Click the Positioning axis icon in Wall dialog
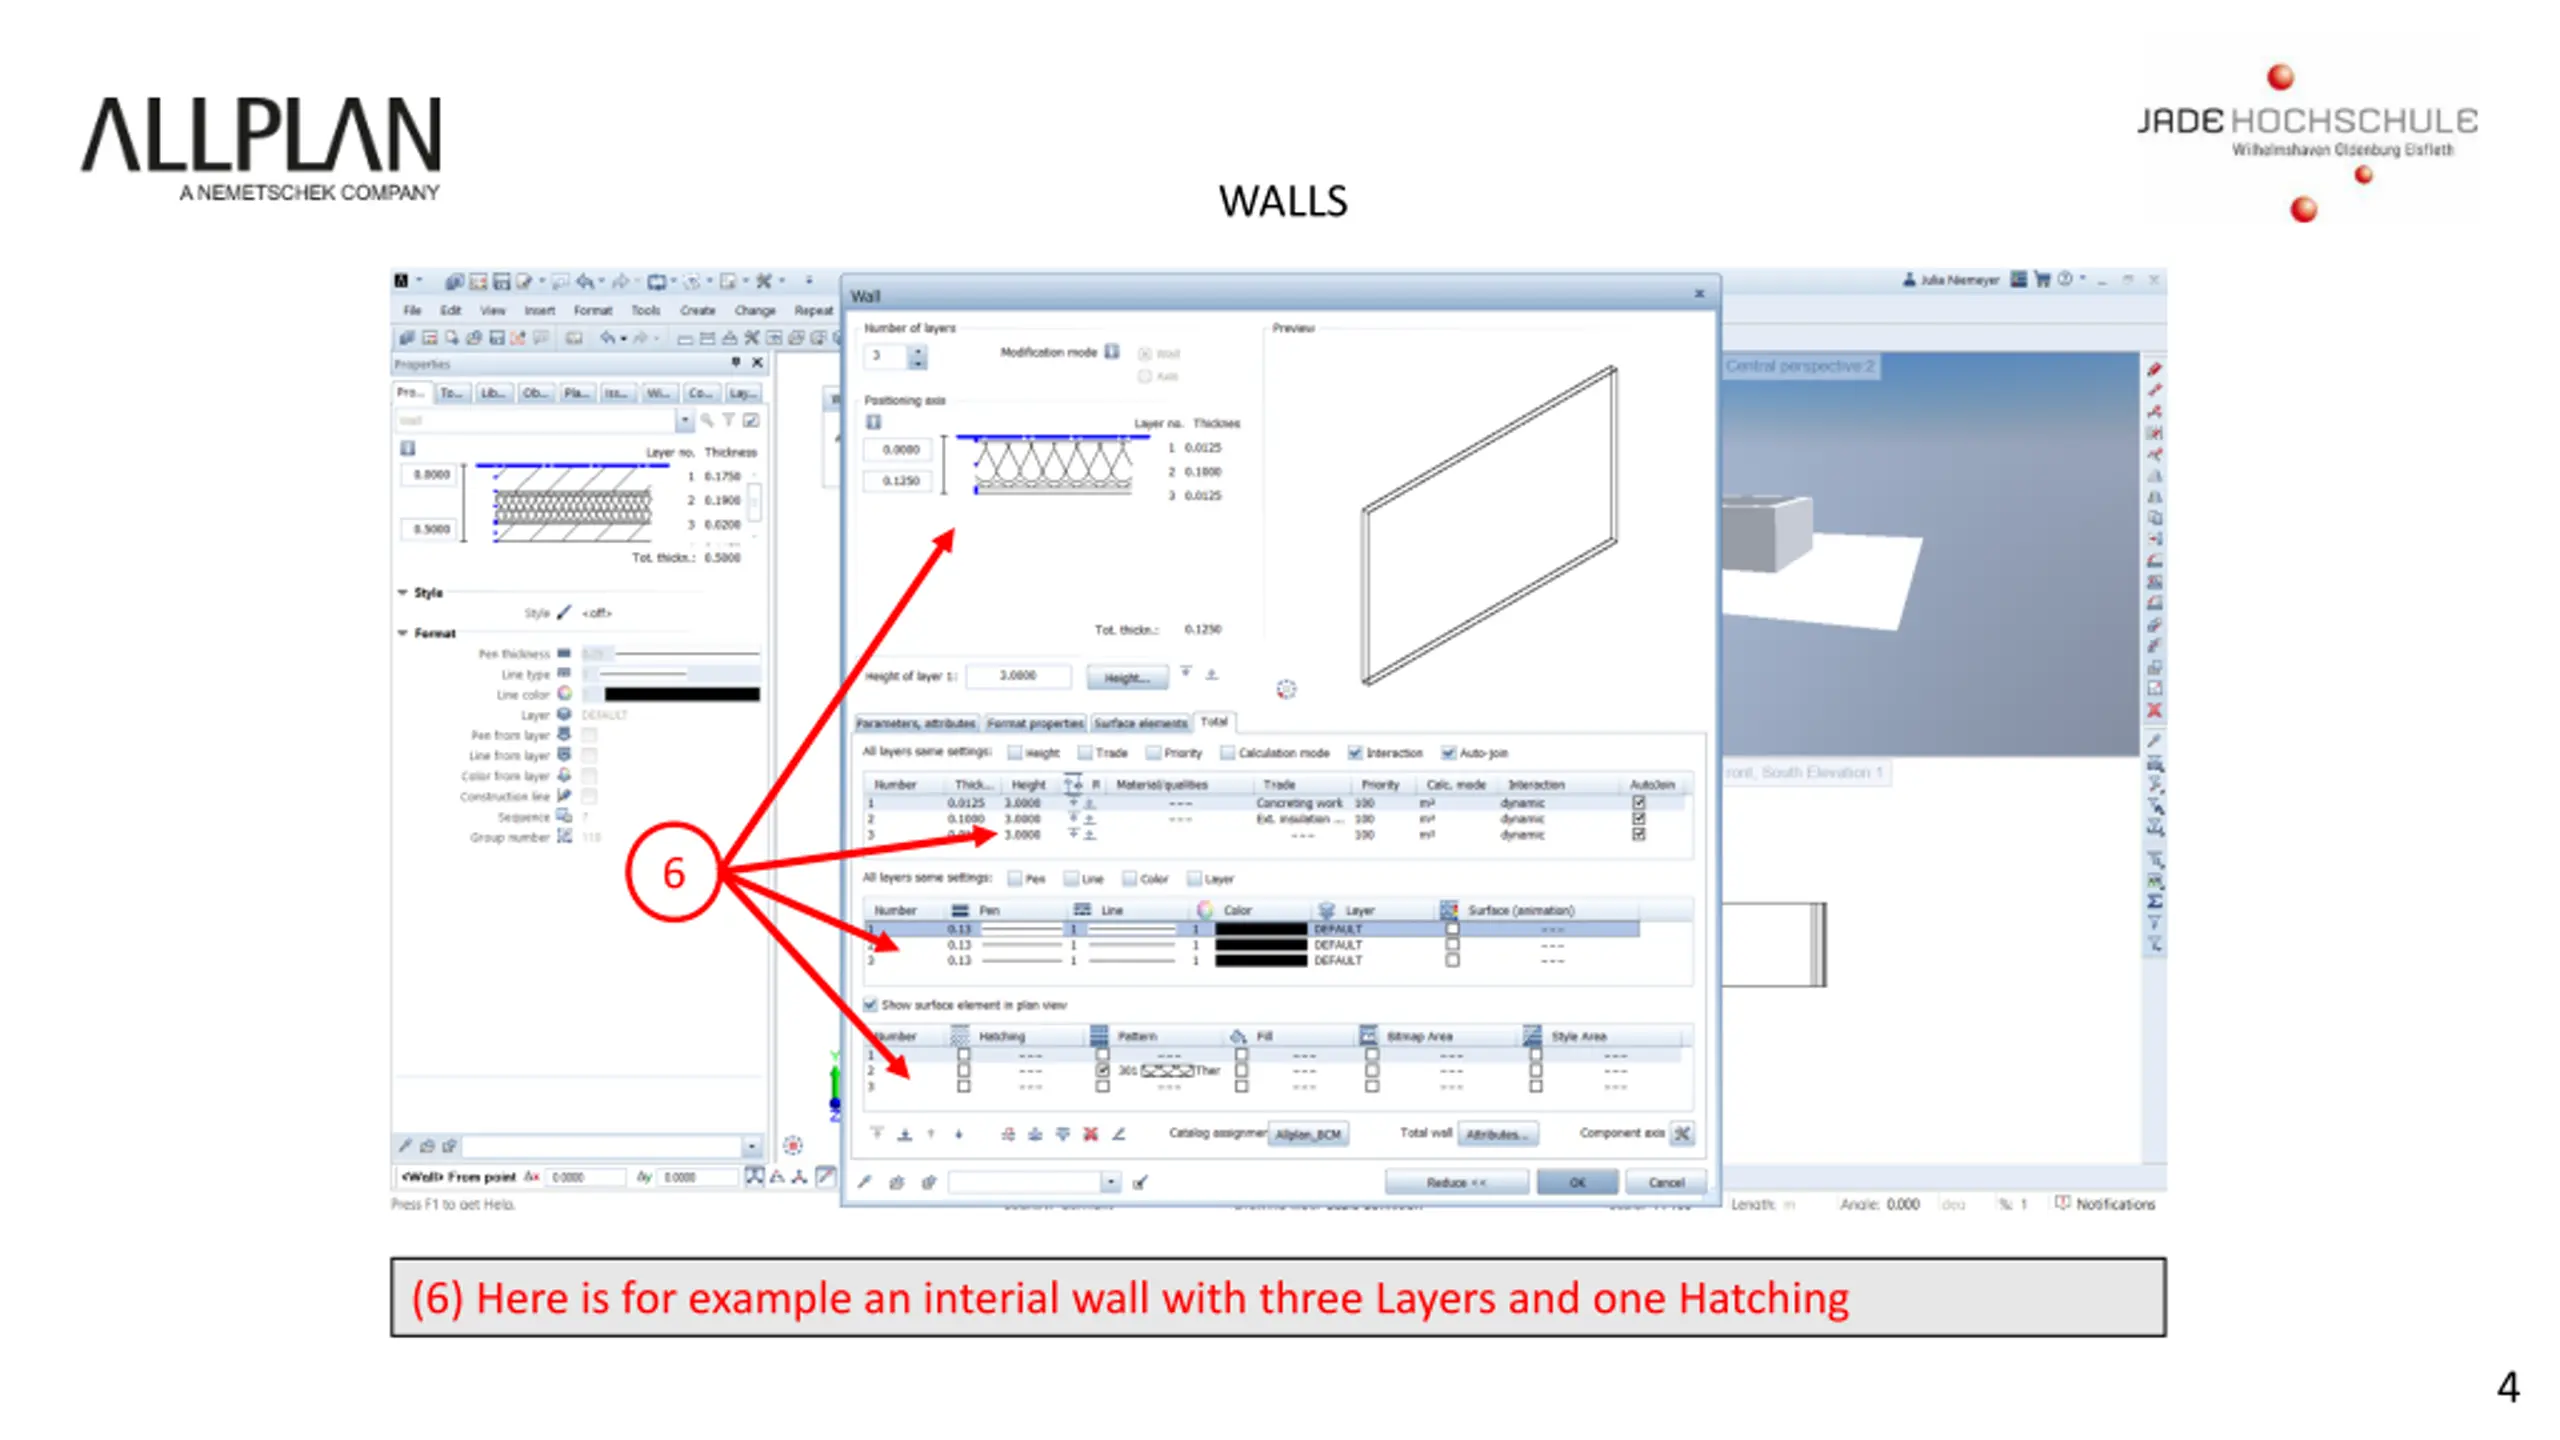Screen dimensions: 2560x1440 click(873, 422)
